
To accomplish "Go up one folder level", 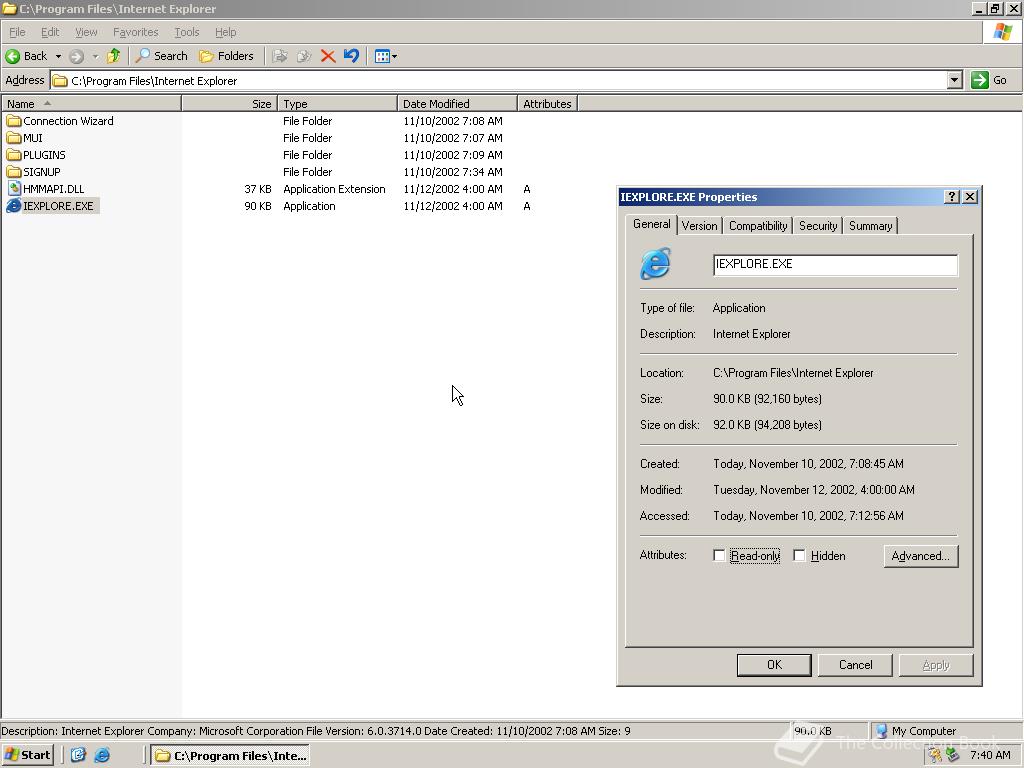I will (114, 56).
